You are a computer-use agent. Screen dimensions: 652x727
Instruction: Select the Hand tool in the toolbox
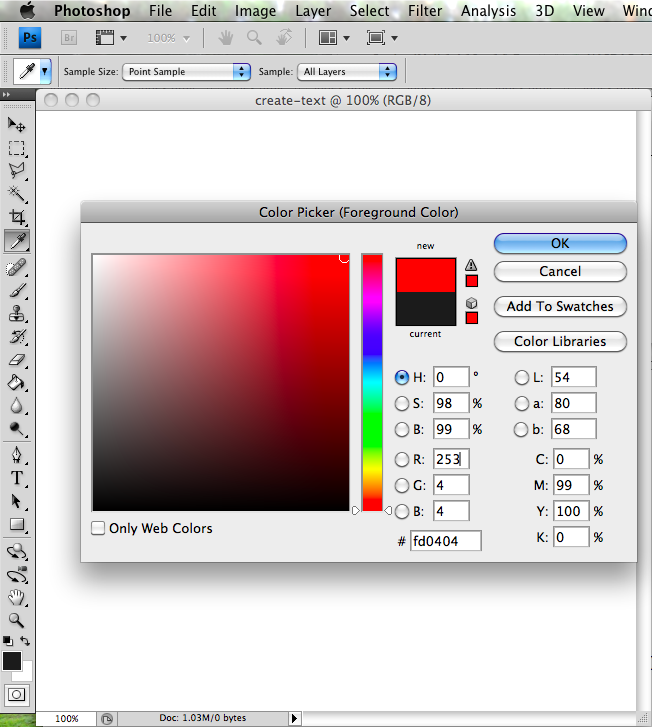click(x=17, y=597)
